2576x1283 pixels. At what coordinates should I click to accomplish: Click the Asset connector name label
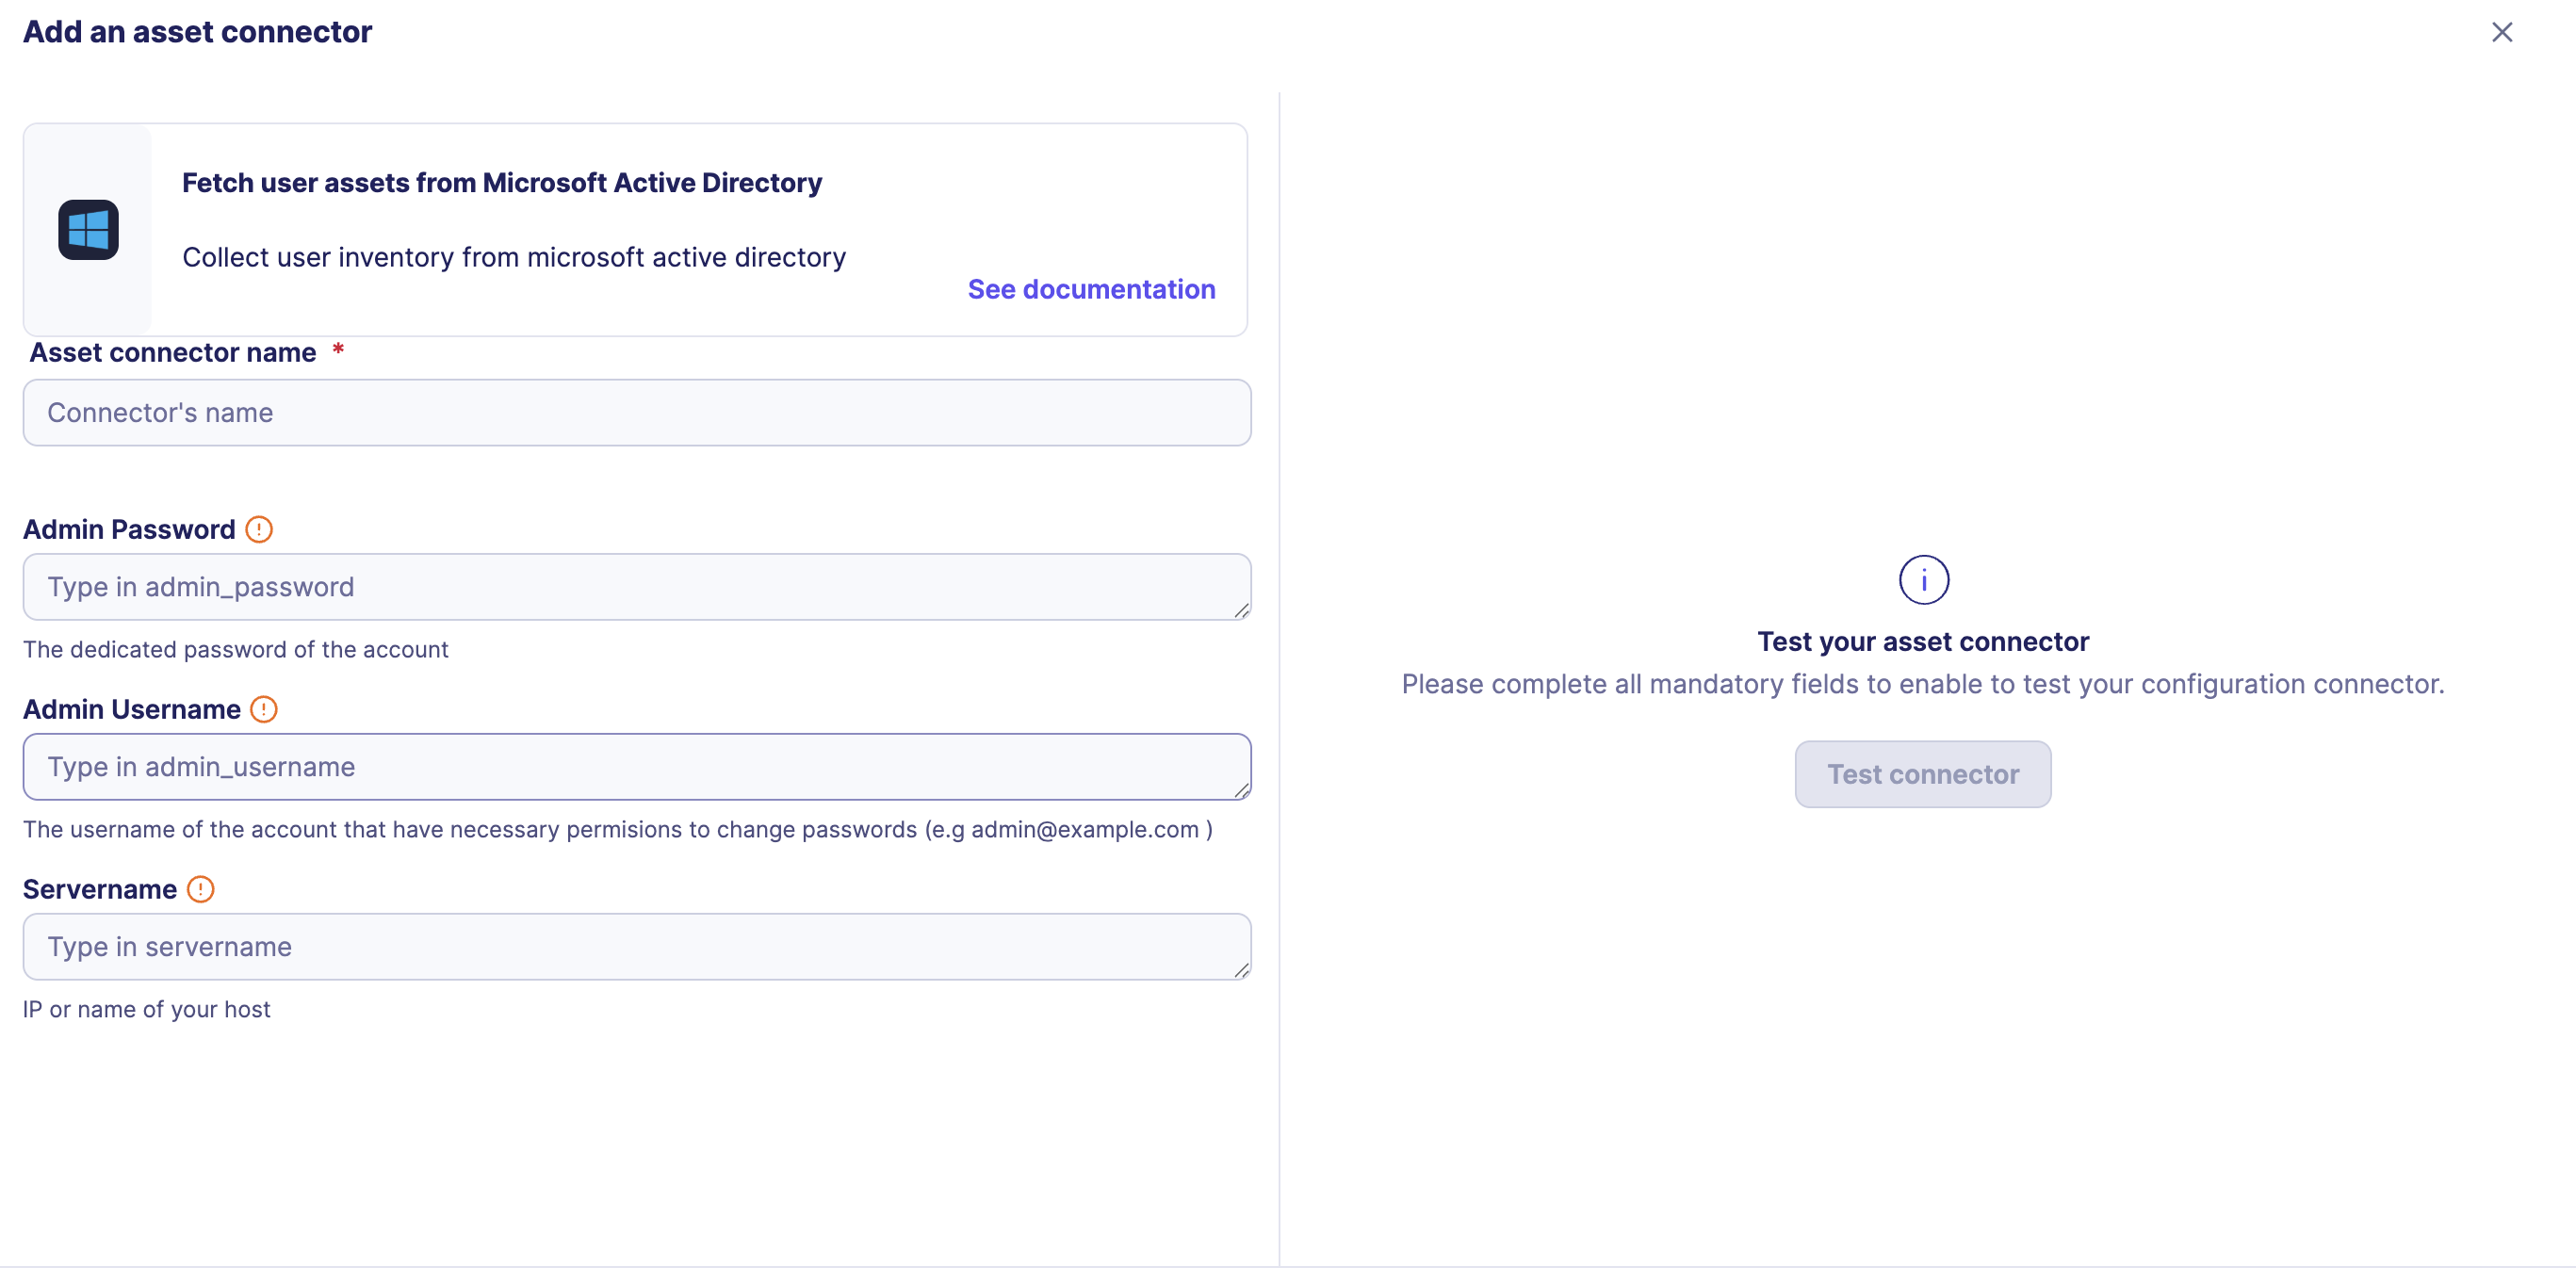tap(173, 353)
